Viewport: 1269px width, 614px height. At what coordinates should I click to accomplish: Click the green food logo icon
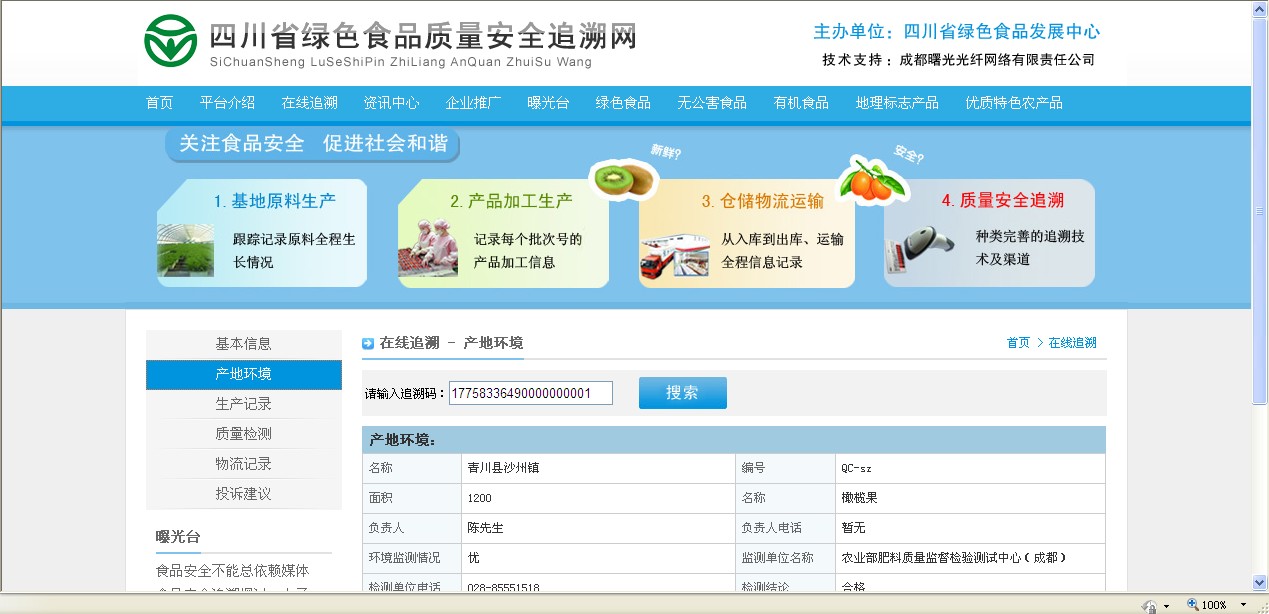coord(170,41)
